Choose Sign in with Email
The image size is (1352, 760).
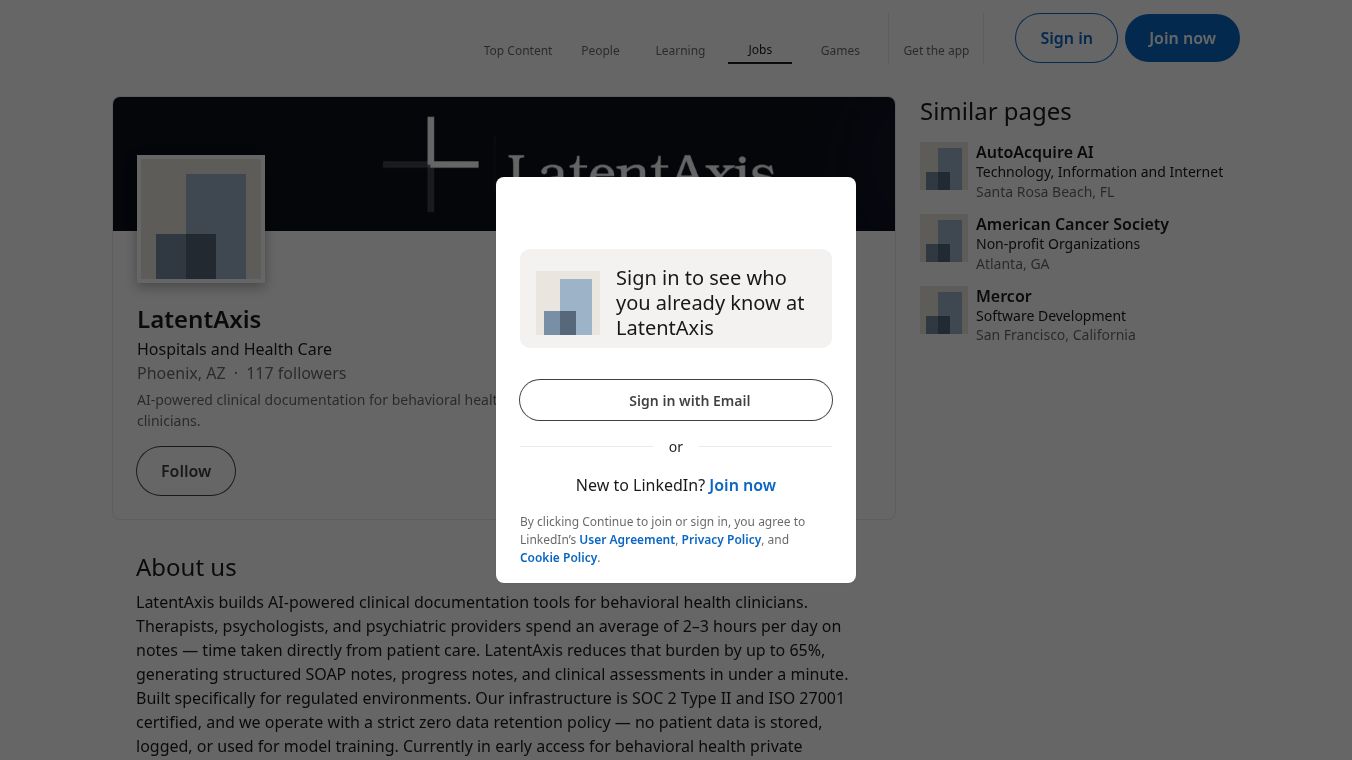(676, 400)
